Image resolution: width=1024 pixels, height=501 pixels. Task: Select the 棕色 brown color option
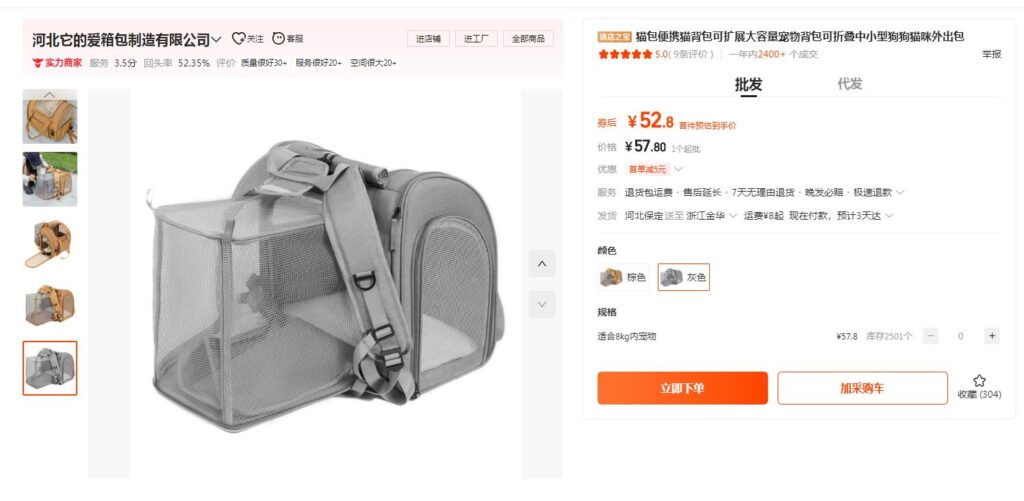pos(623,277)
